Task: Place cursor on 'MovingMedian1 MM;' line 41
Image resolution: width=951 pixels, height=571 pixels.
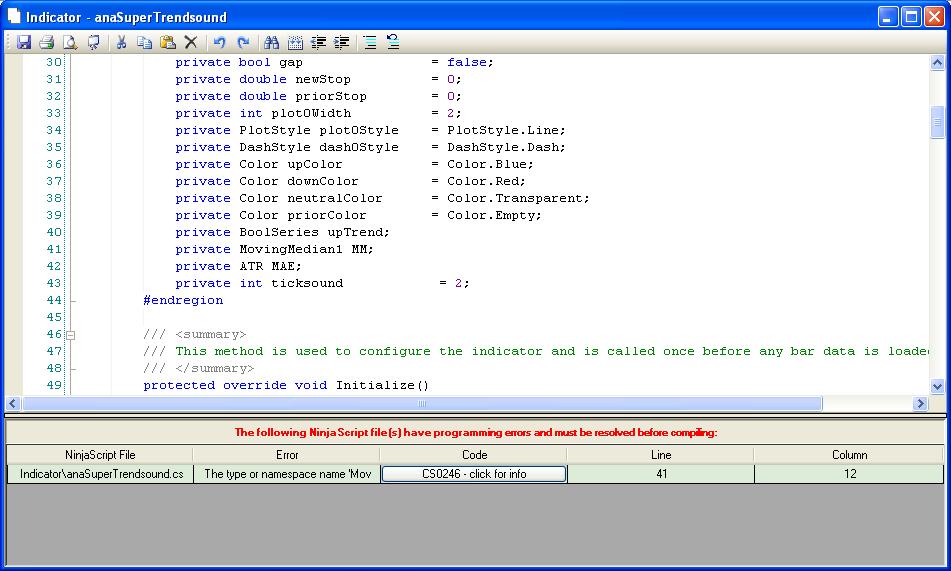Action: click(306, 249)
